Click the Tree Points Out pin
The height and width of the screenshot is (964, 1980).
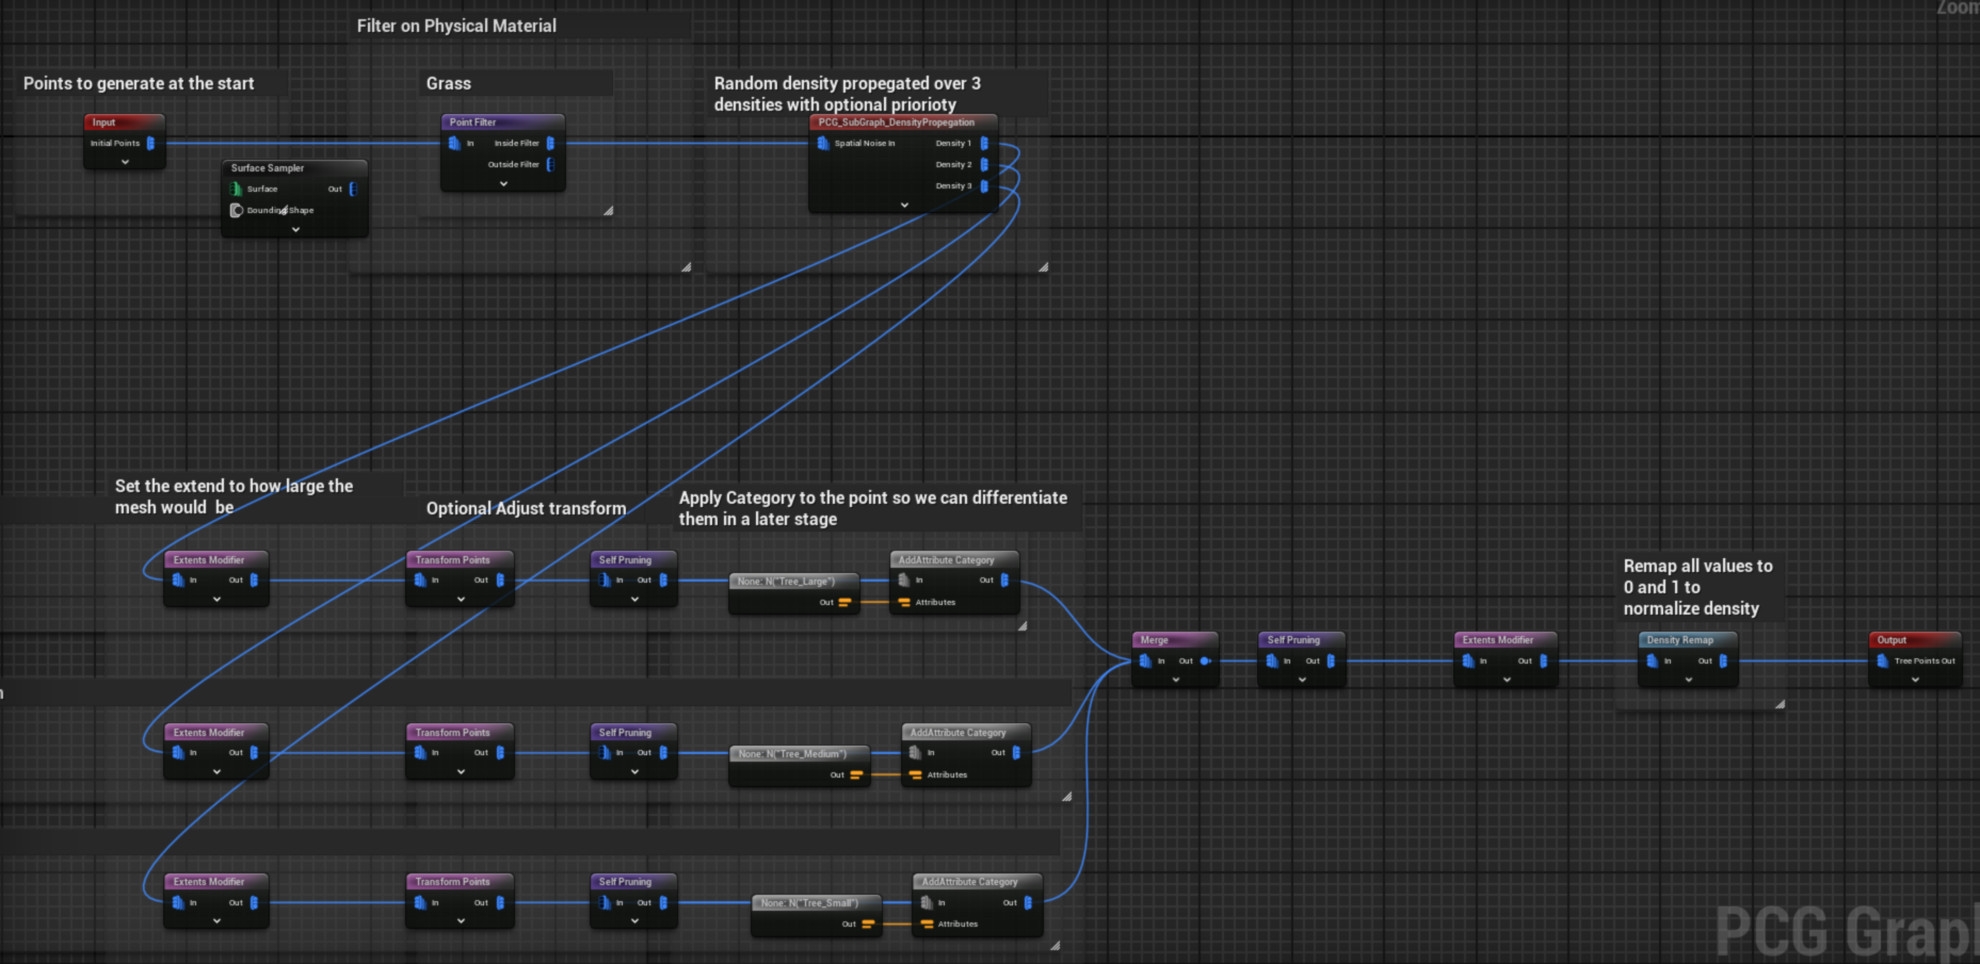tap(1883, 661)
